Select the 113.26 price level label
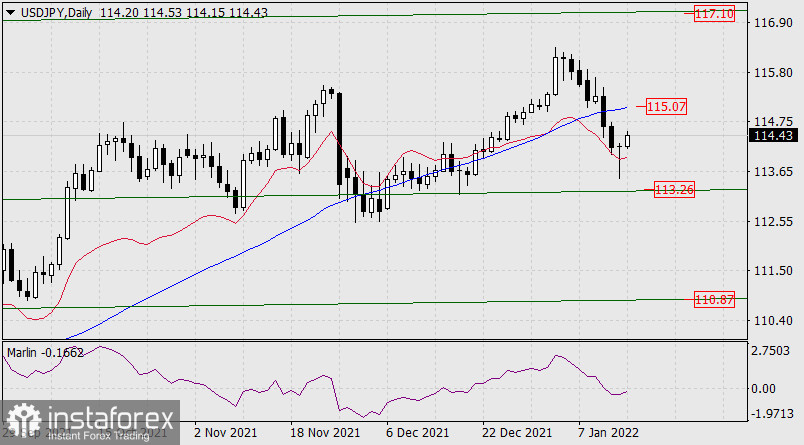The height and width of the screenshot is (445, 804). 674,190
